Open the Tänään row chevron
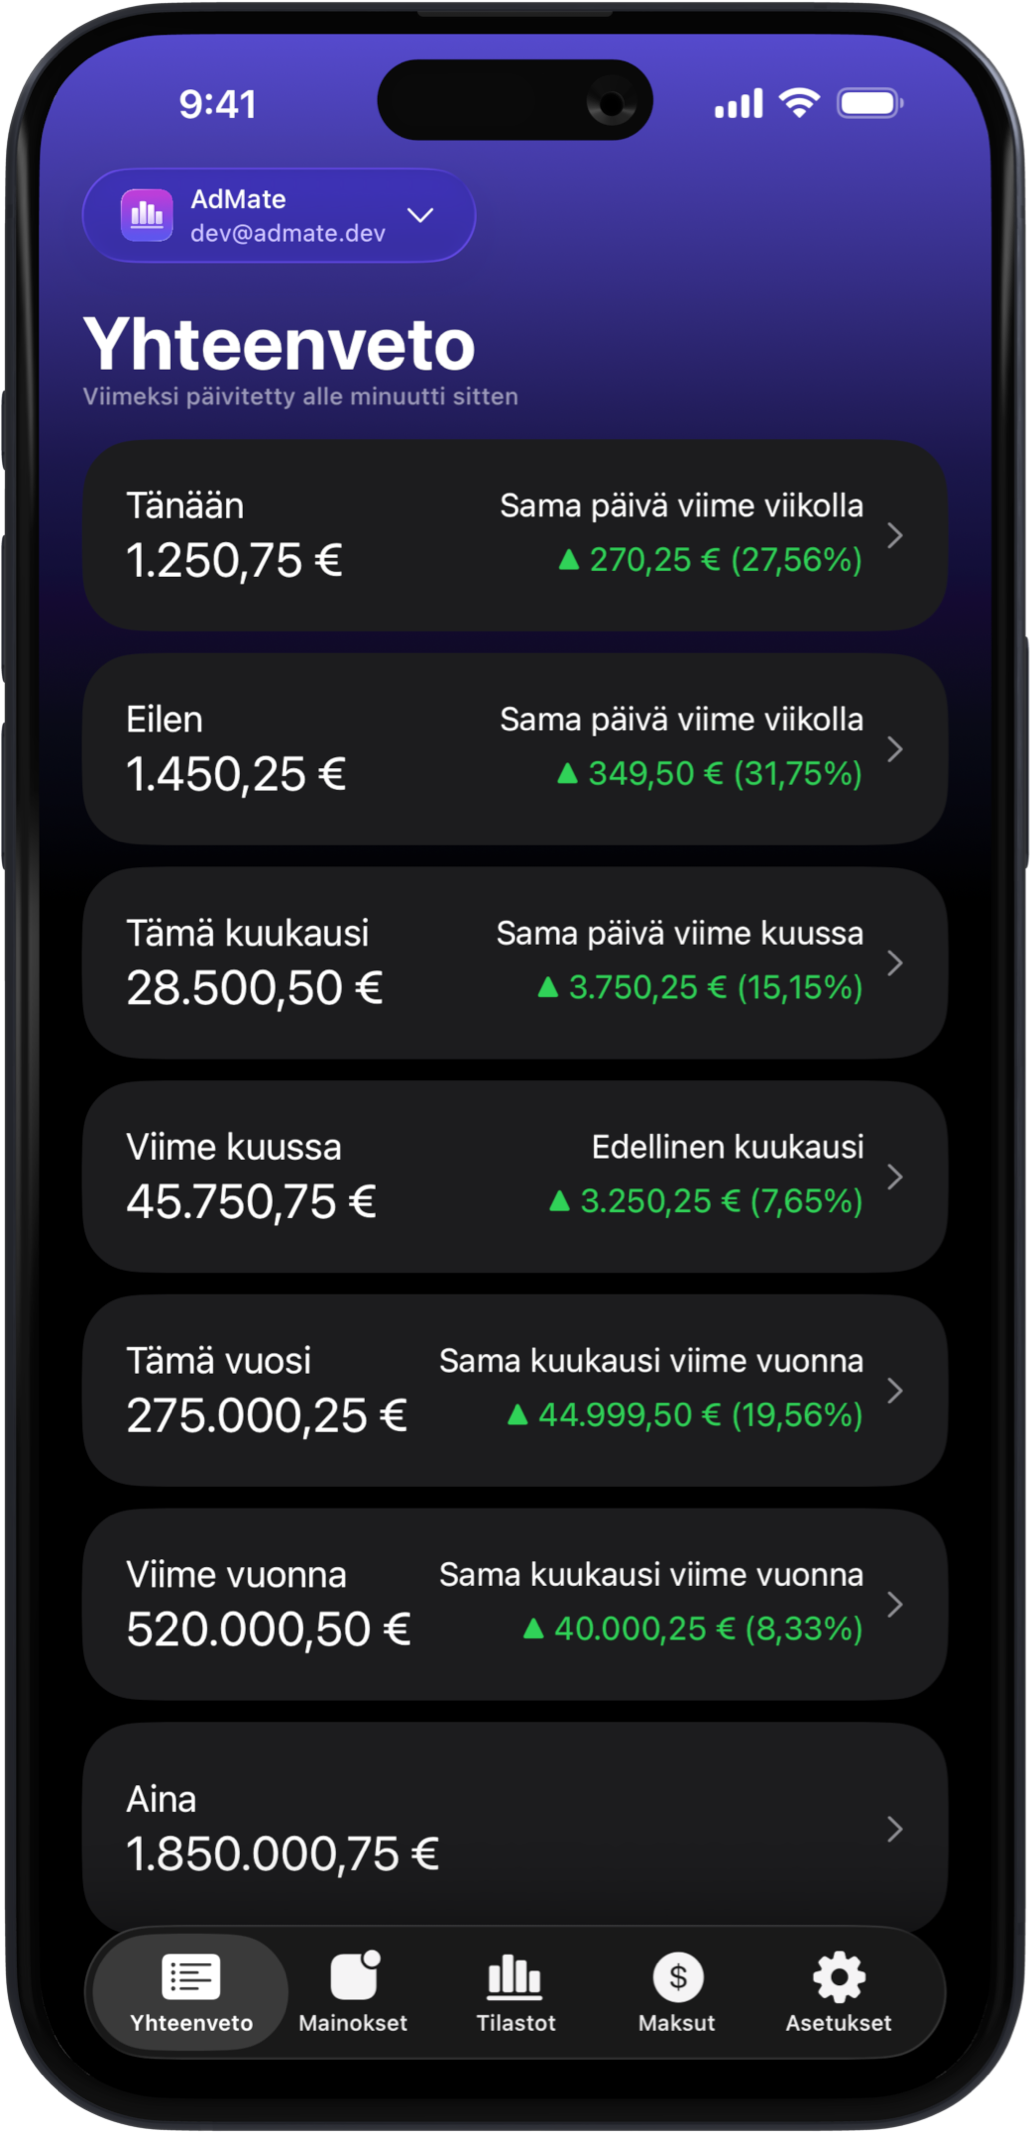Image resolution: width=1030 pixels, height=2132 pixels. [x=895, y=536]
